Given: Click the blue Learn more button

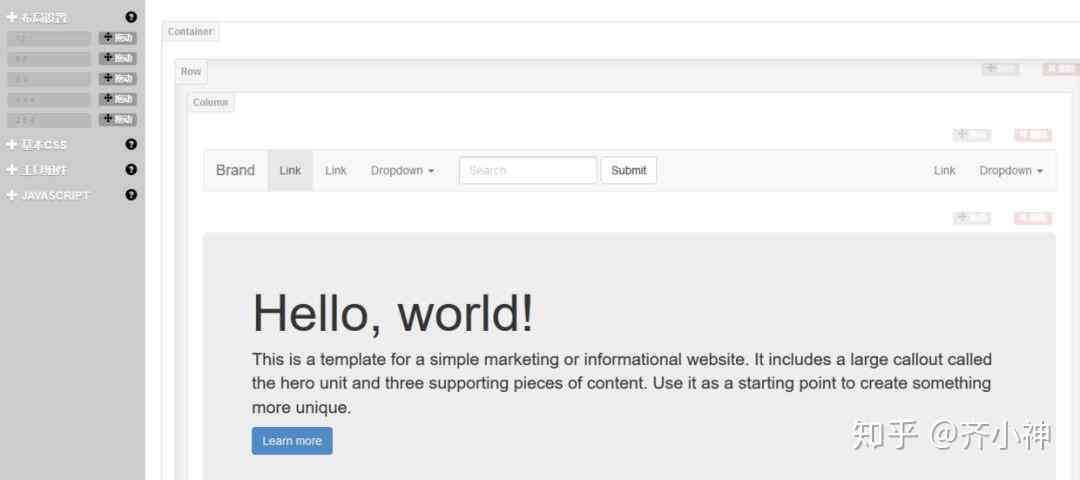Looking at the screenshot, I should [x=292, y=441].
